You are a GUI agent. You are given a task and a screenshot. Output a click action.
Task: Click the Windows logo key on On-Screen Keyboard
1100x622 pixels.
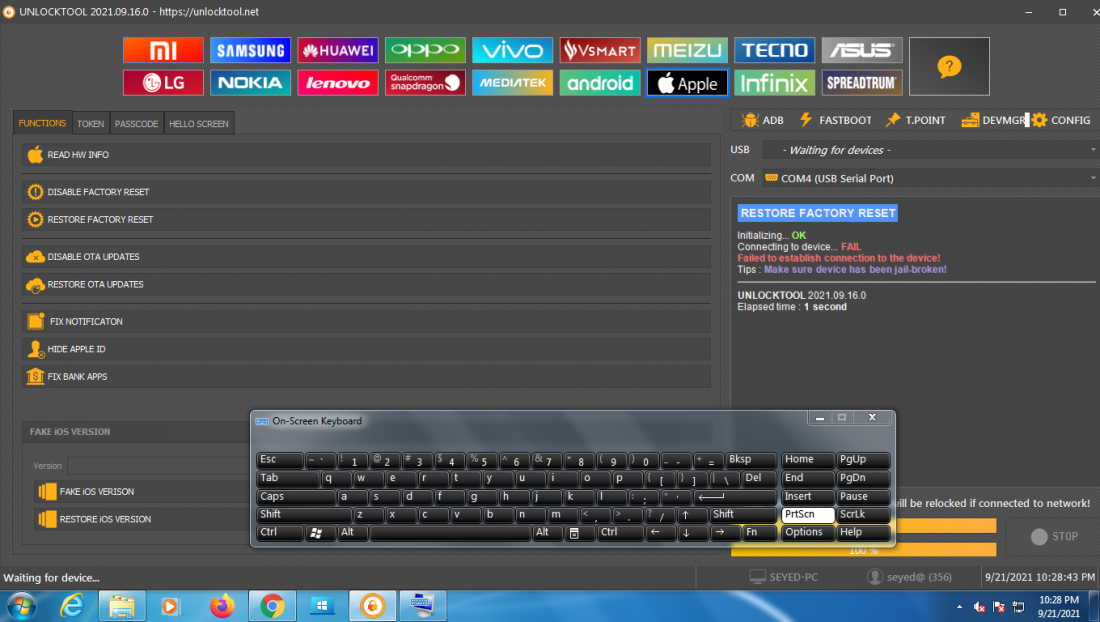[x=320, y=533]
